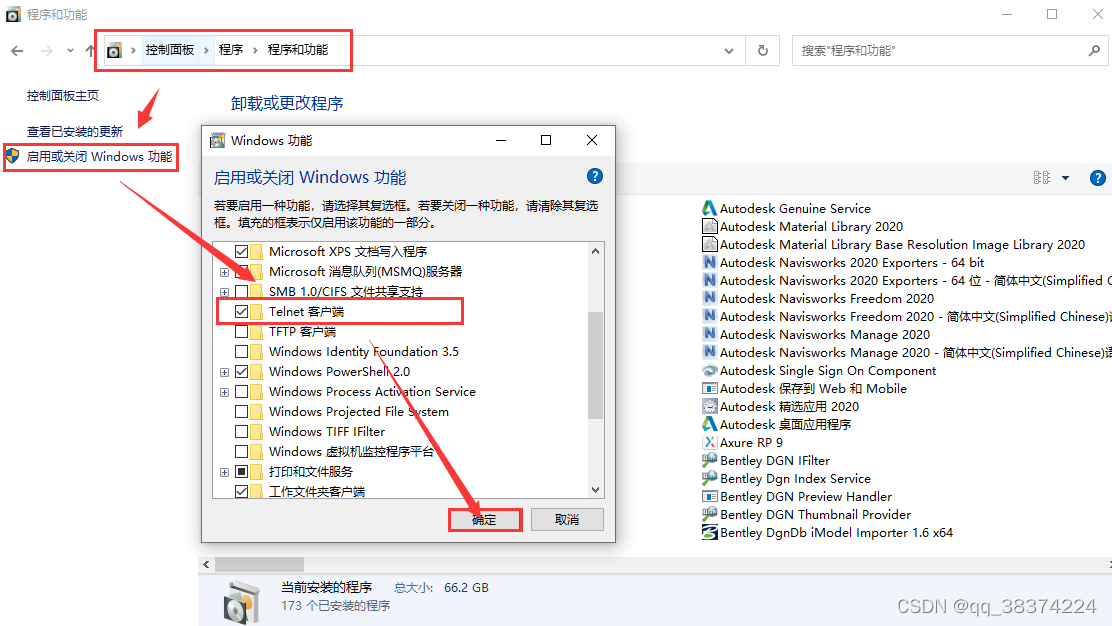This screenshot has height=626, width=1112.
Task: Expand chevron after 控制面板 breadcrumb
Action: 206,50
